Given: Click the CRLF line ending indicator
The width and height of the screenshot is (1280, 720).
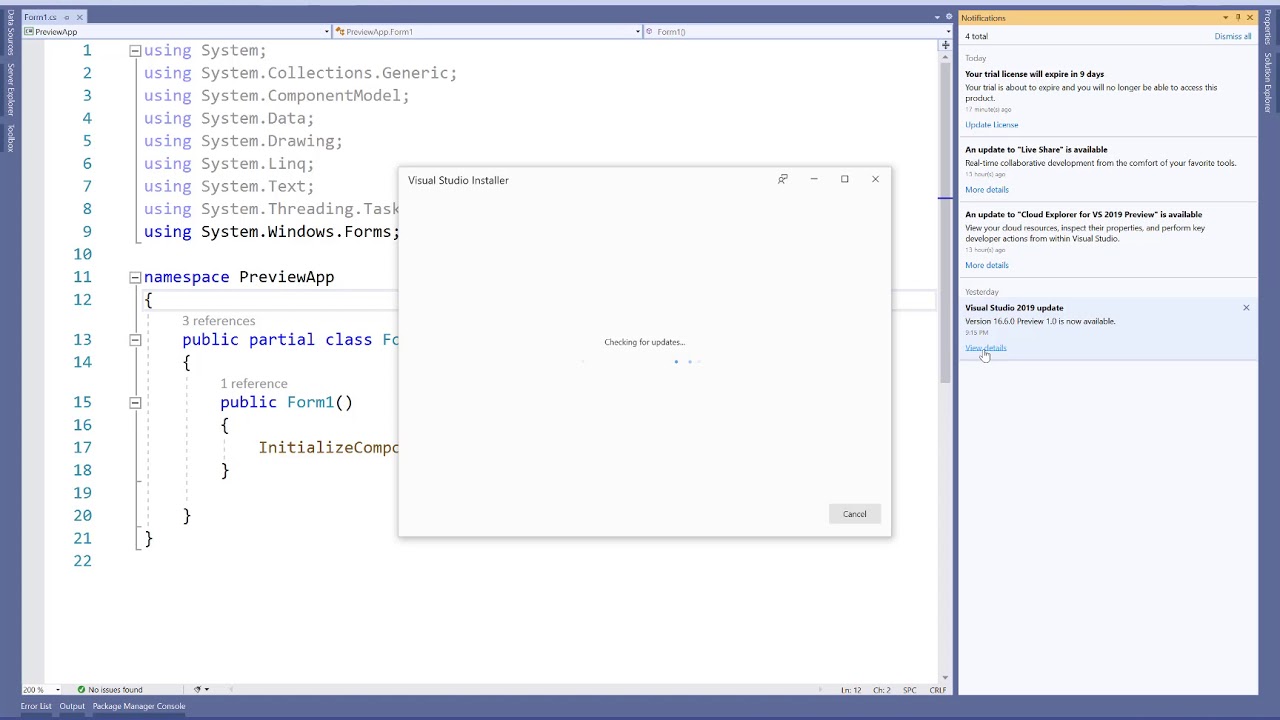Looking at the screenshot, I should (x=937, y=690).
